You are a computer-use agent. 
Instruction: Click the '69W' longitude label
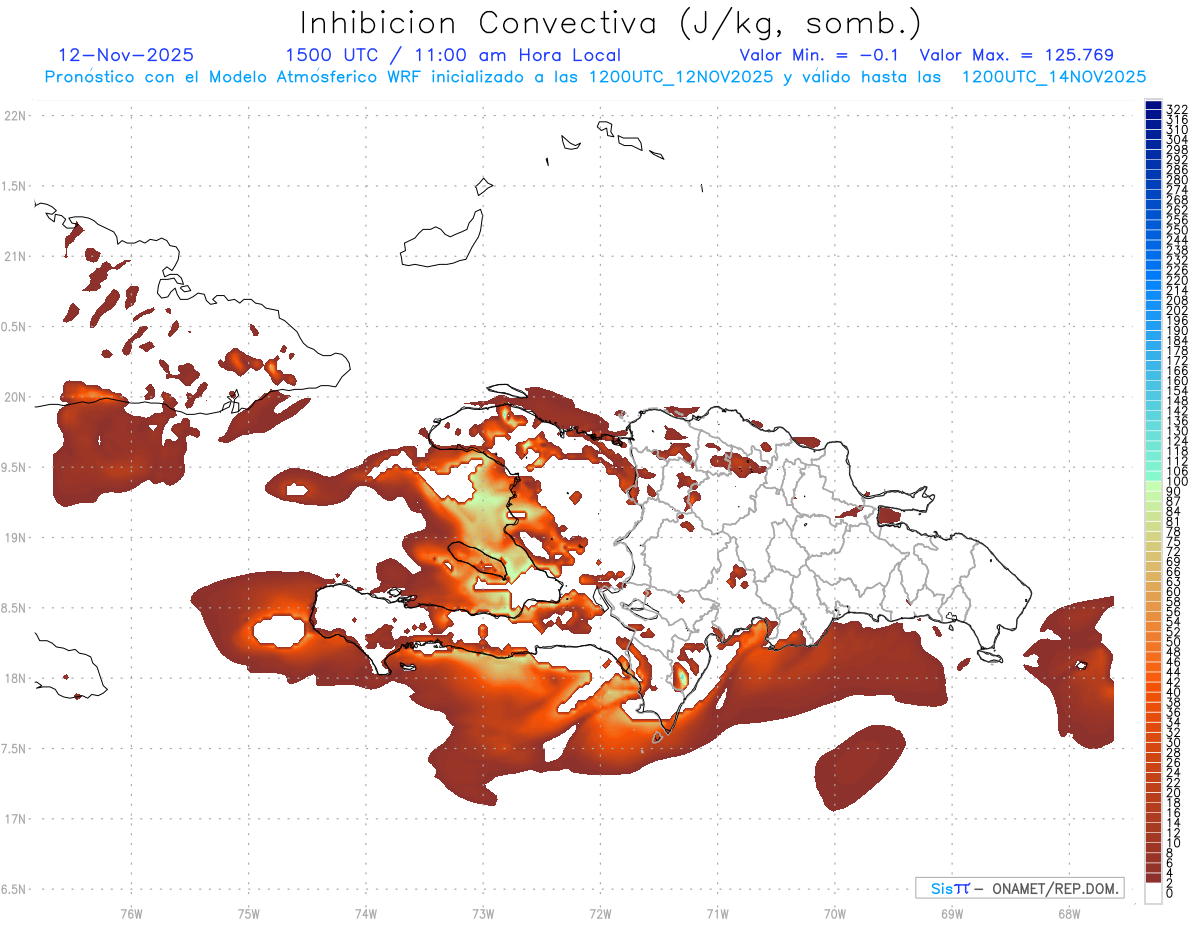(x=951, y=912)
